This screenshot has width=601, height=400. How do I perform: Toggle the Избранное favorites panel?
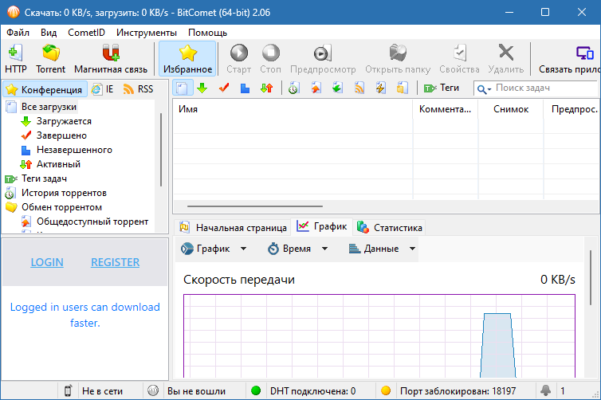click(x=187, y=59)
